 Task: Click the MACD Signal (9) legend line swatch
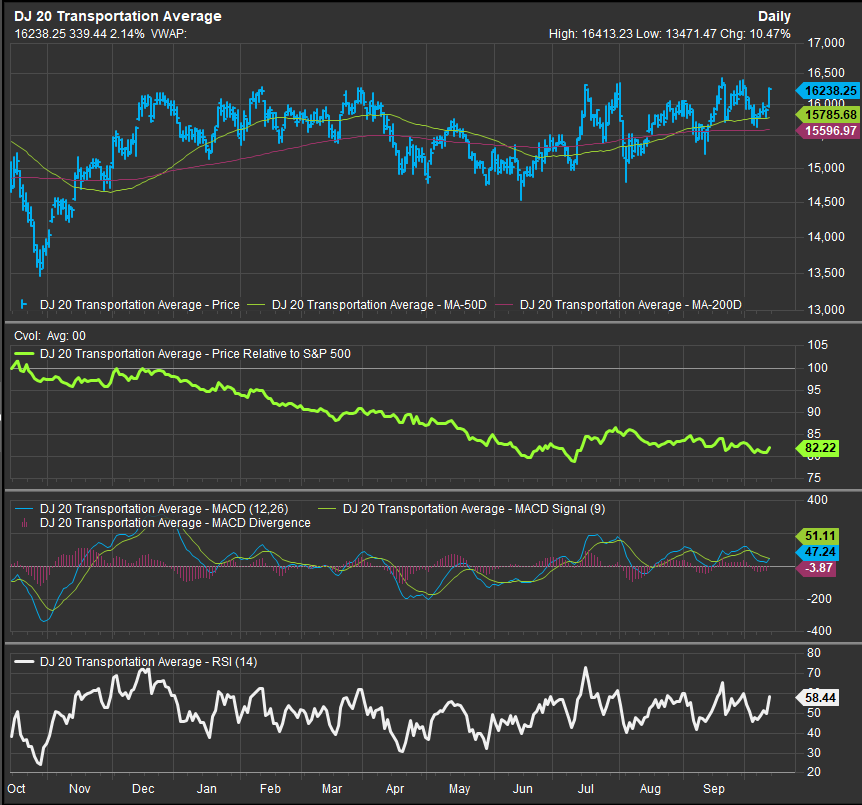[x=327, y=509]
